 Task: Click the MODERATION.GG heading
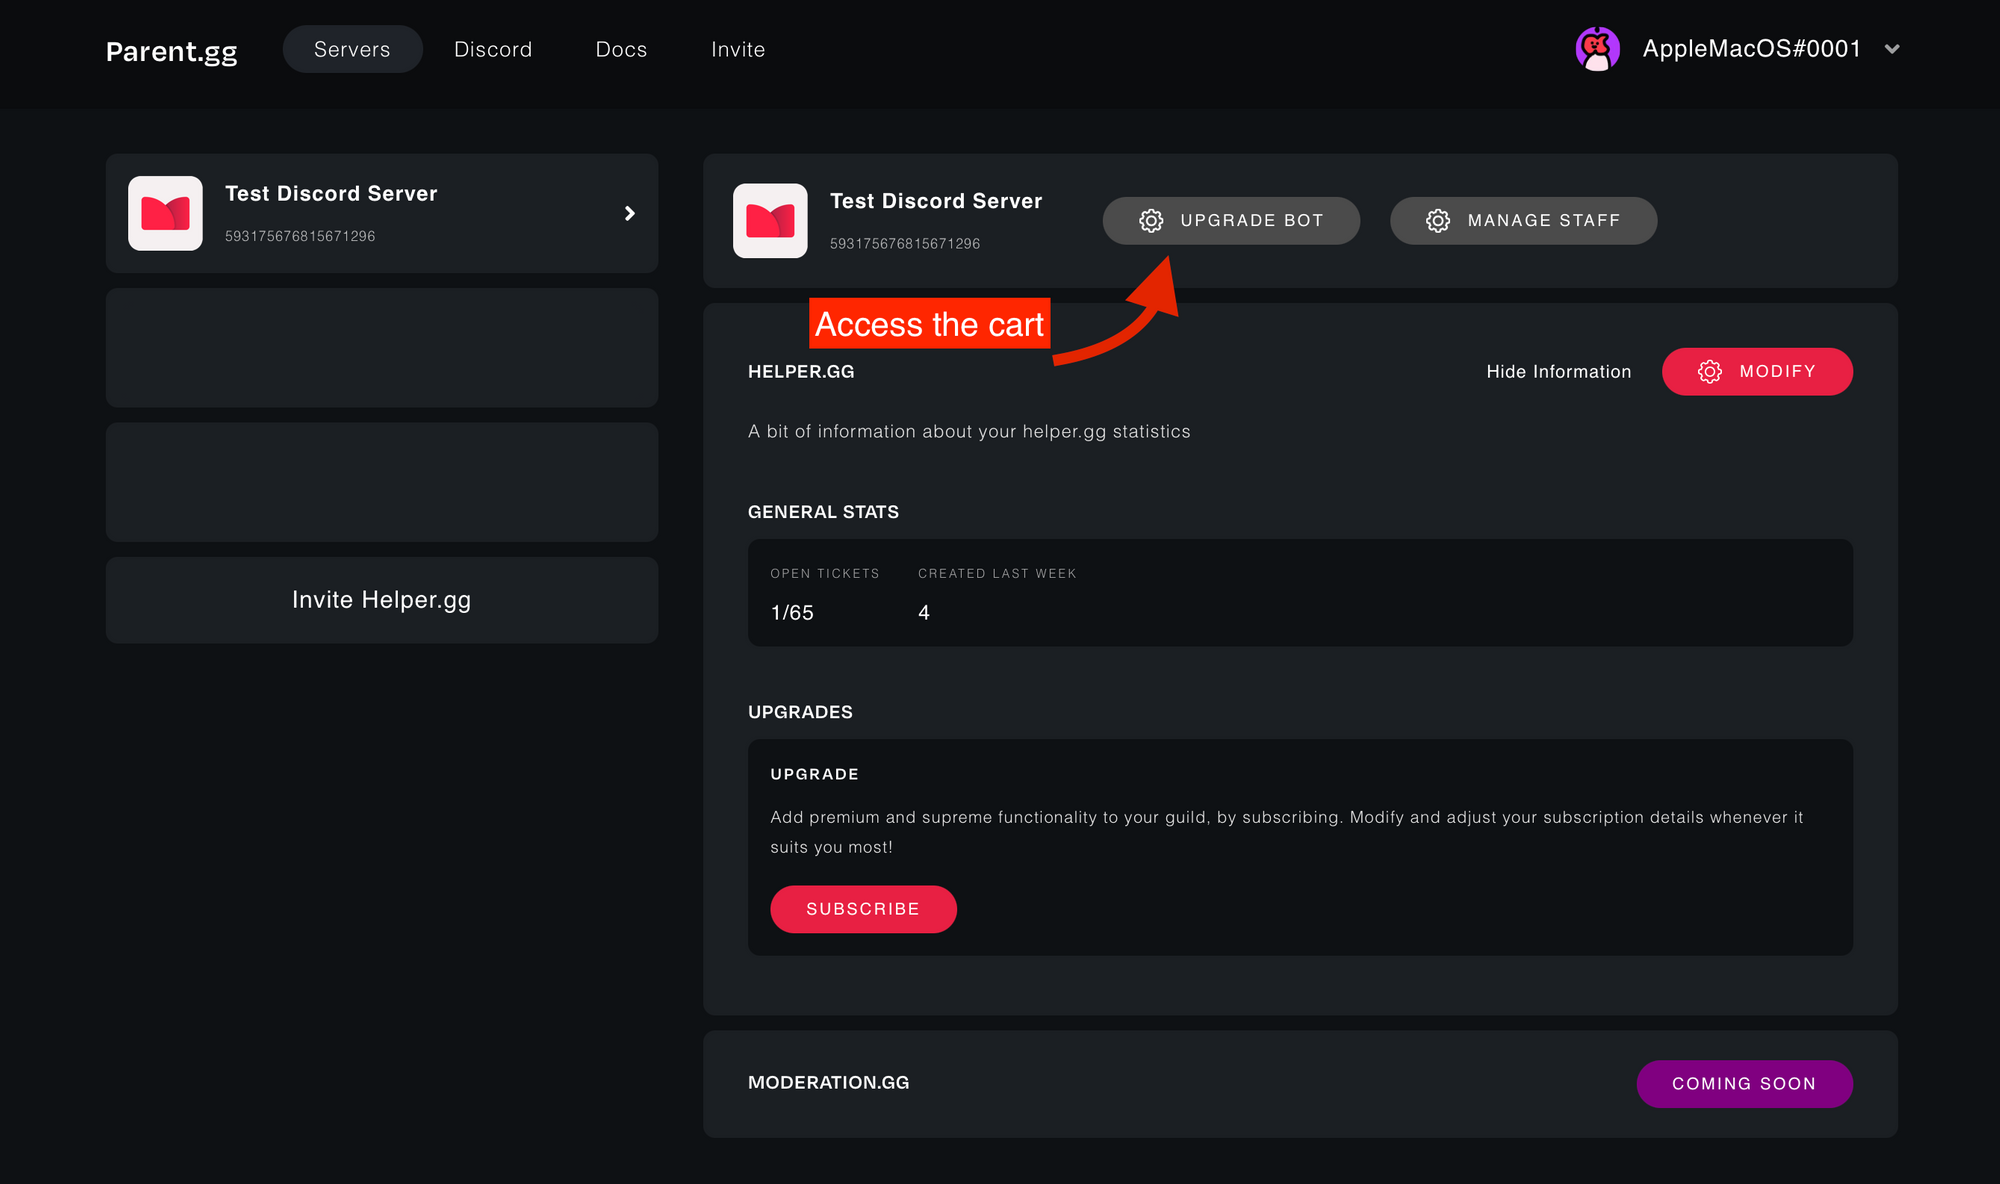[x=828, y=1082]
